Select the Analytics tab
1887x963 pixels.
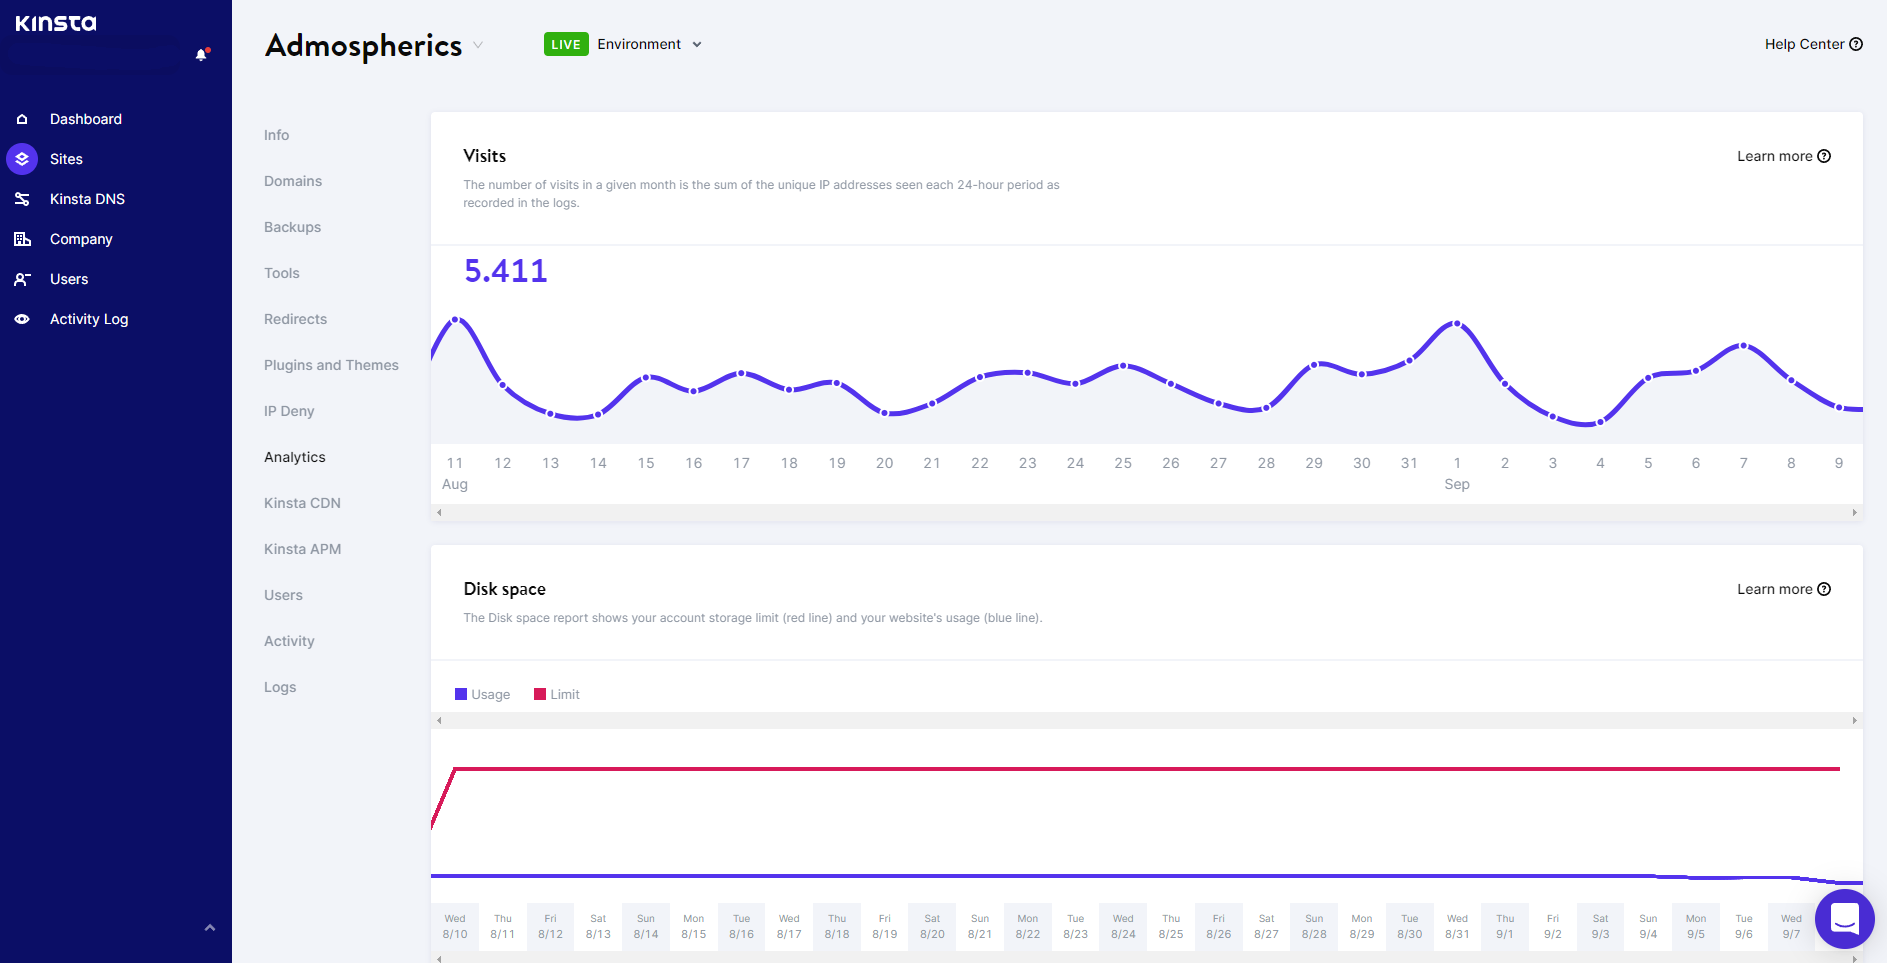(295, 457)
